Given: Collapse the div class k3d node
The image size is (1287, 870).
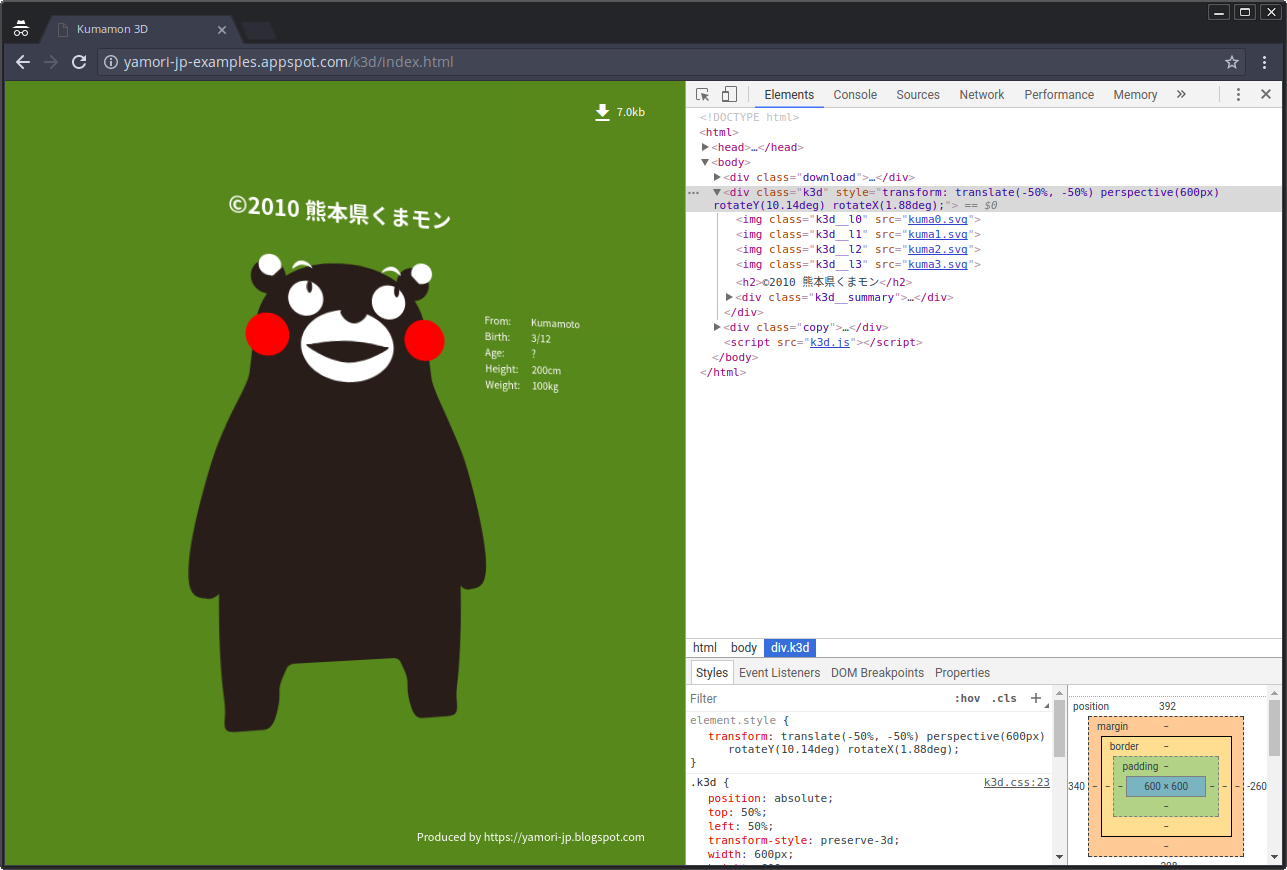Looking at the screenshot, I should click(717, 192).
